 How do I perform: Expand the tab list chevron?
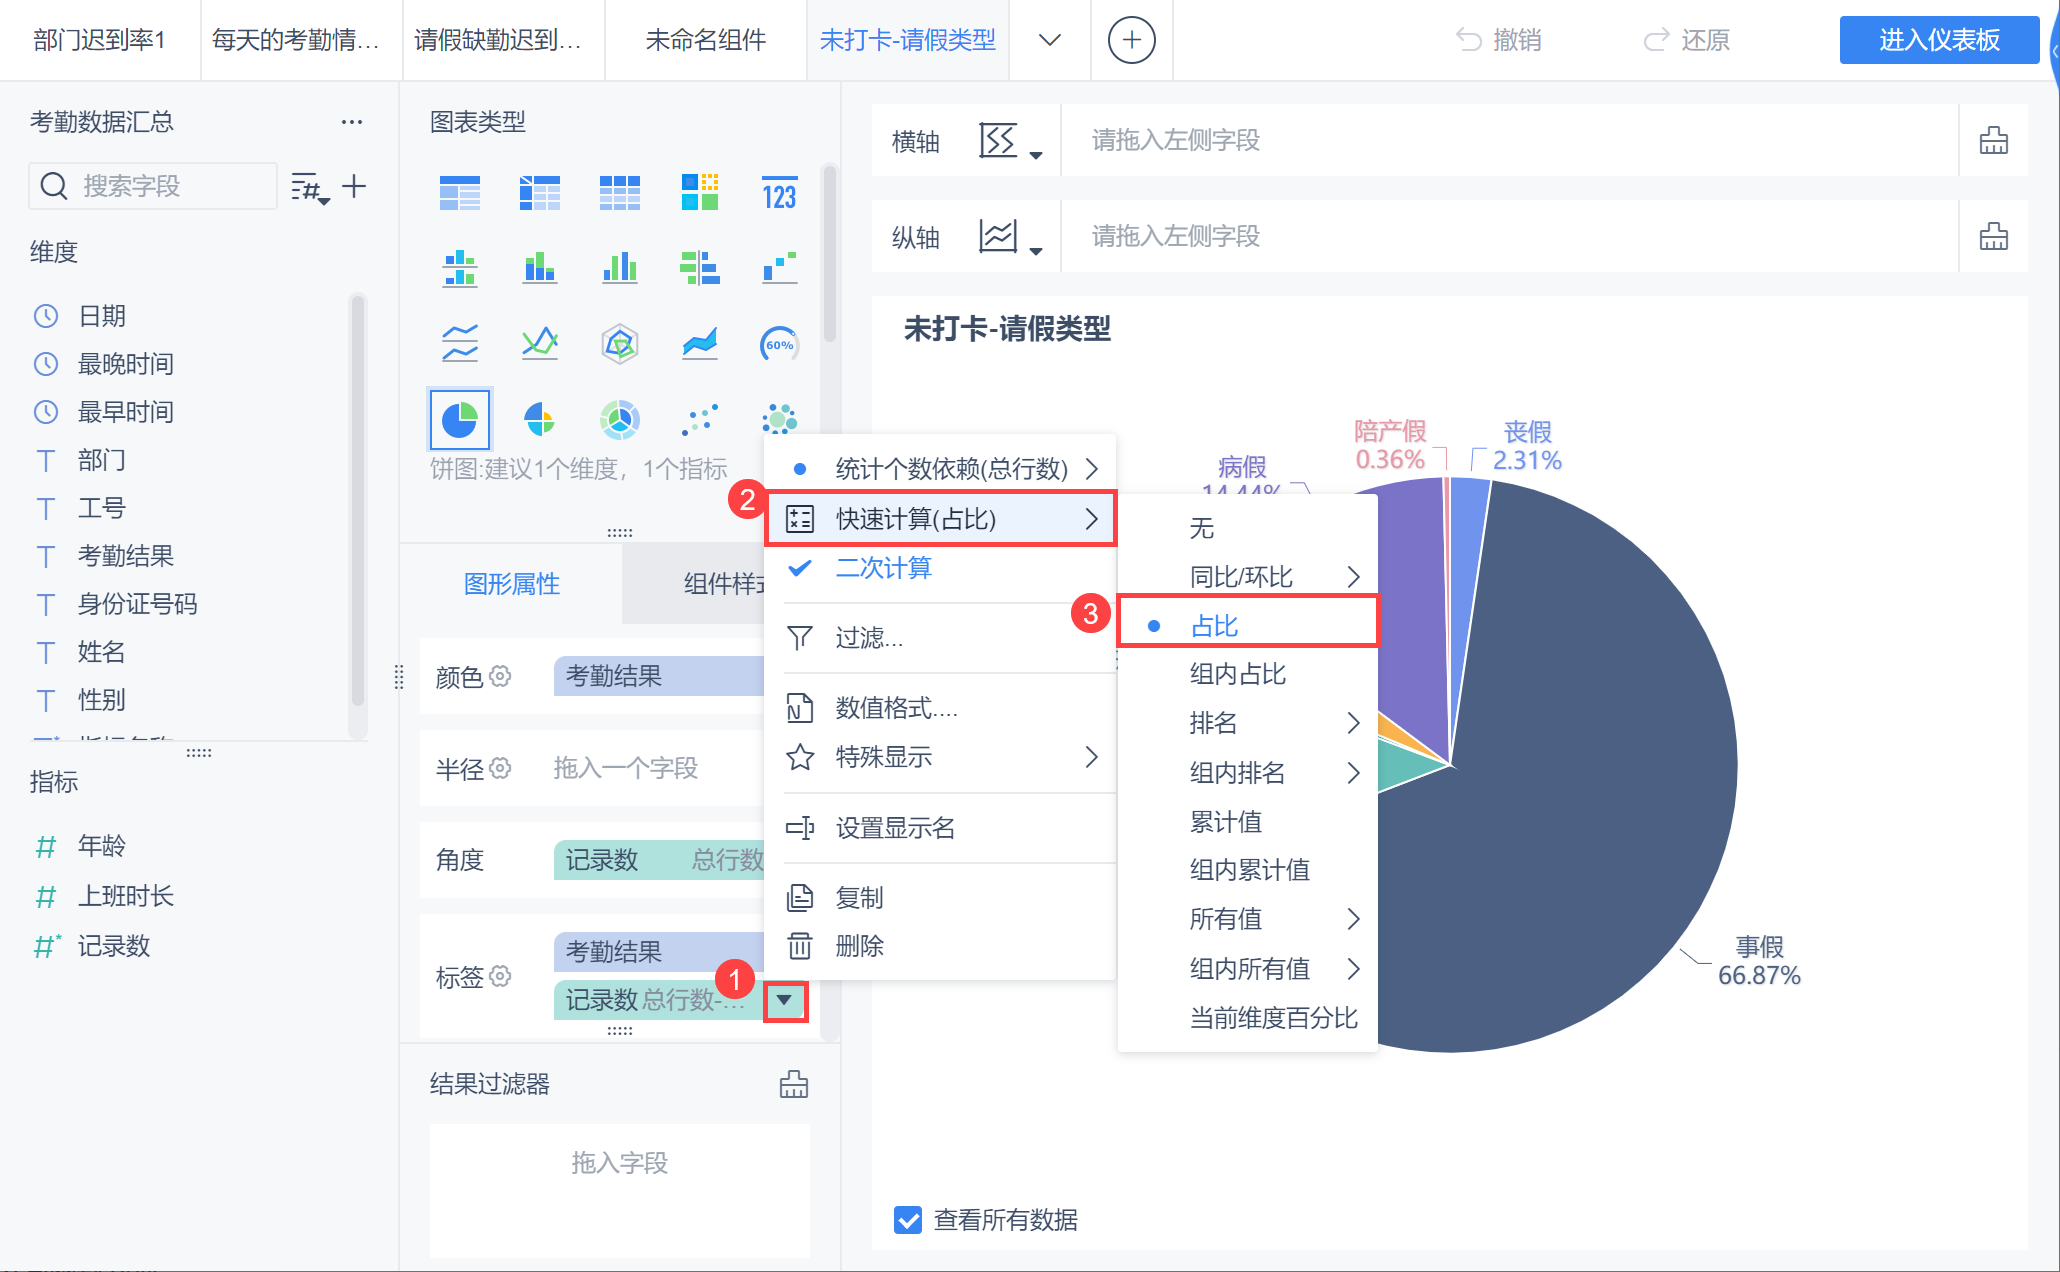1049,40
